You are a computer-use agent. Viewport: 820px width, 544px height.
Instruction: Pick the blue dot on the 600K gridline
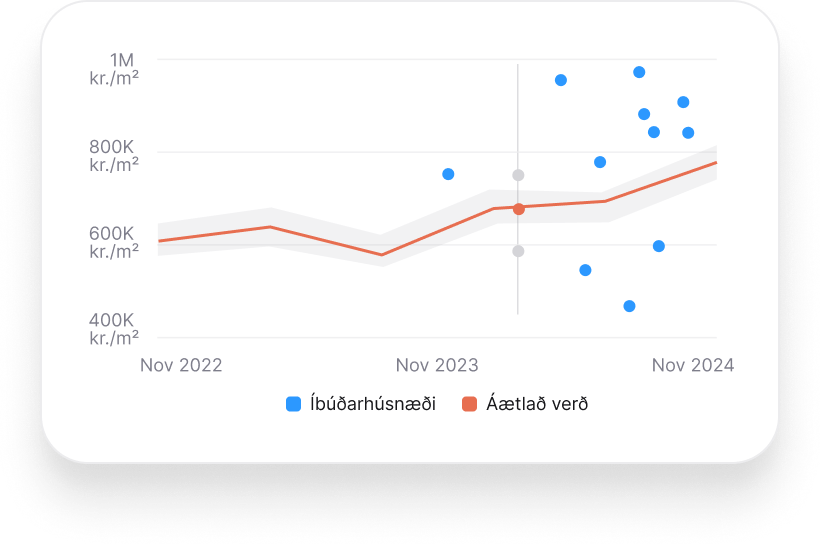point(658,246)
